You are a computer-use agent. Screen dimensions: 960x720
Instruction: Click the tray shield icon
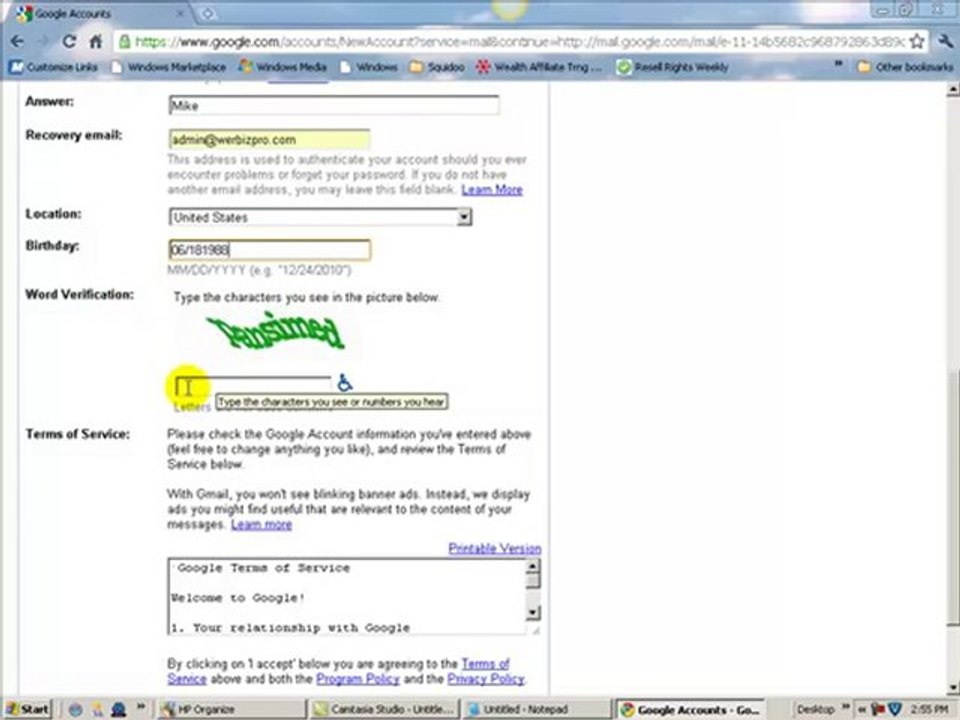coord(894,710)
